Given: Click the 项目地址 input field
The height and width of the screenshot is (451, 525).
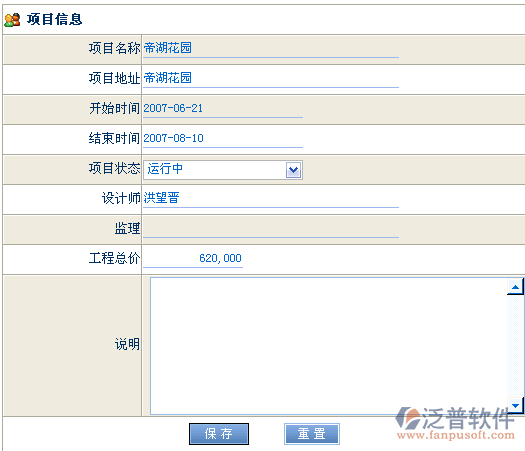Looking at the screenshot, I should (x=271, y=79).
